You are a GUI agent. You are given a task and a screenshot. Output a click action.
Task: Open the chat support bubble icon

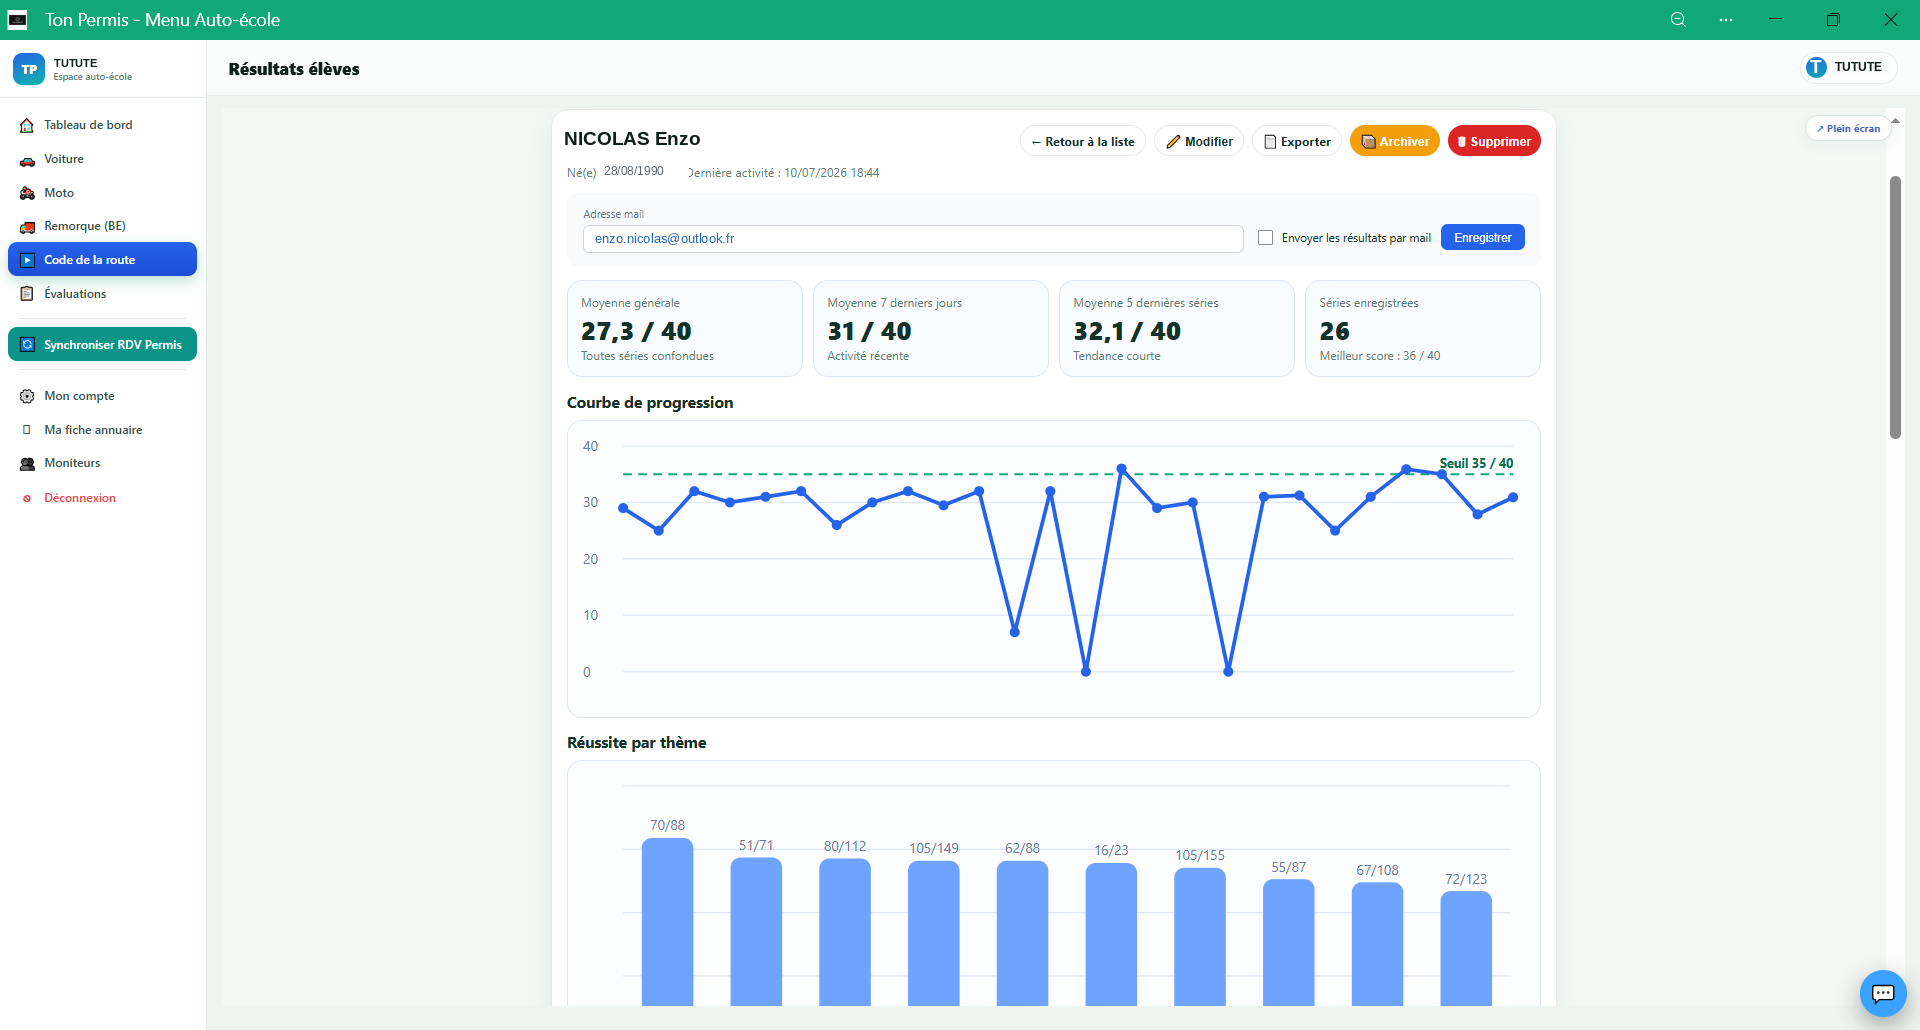pyautogui.click(x=1883, y=993)
